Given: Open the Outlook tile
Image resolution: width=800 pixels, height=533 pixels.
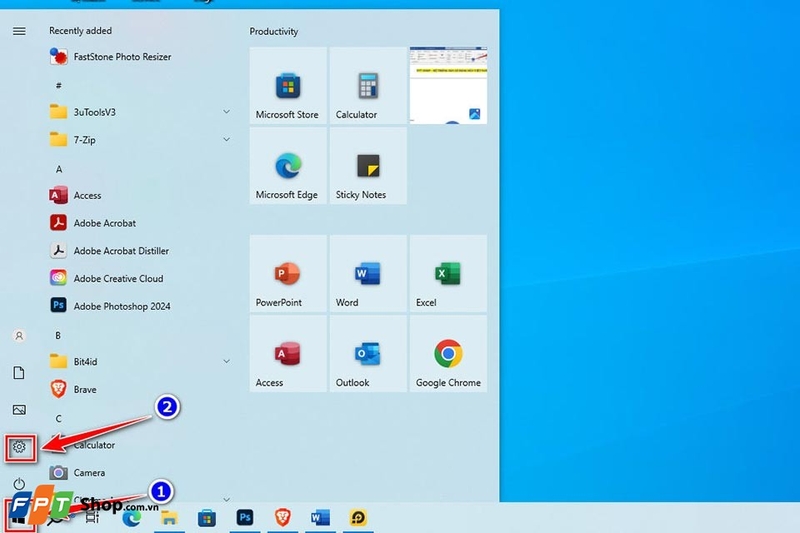Looking at the screenshot, I should [368, 353].
